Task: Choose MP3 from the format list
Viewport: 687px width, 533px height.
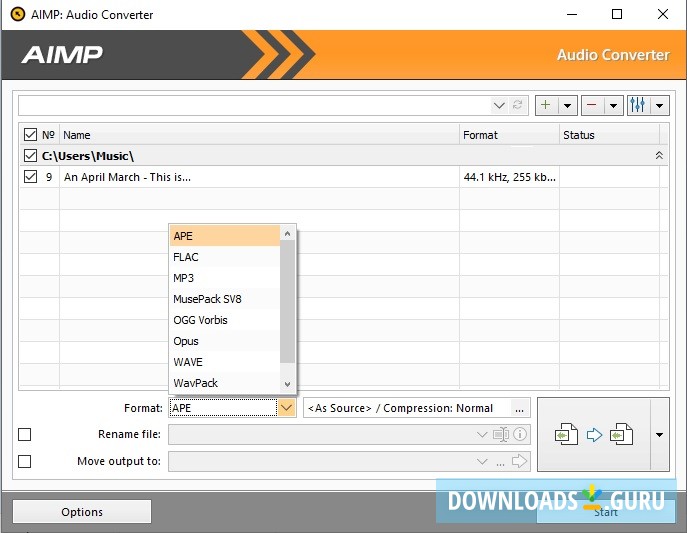Action: click(x=224, y=278)
